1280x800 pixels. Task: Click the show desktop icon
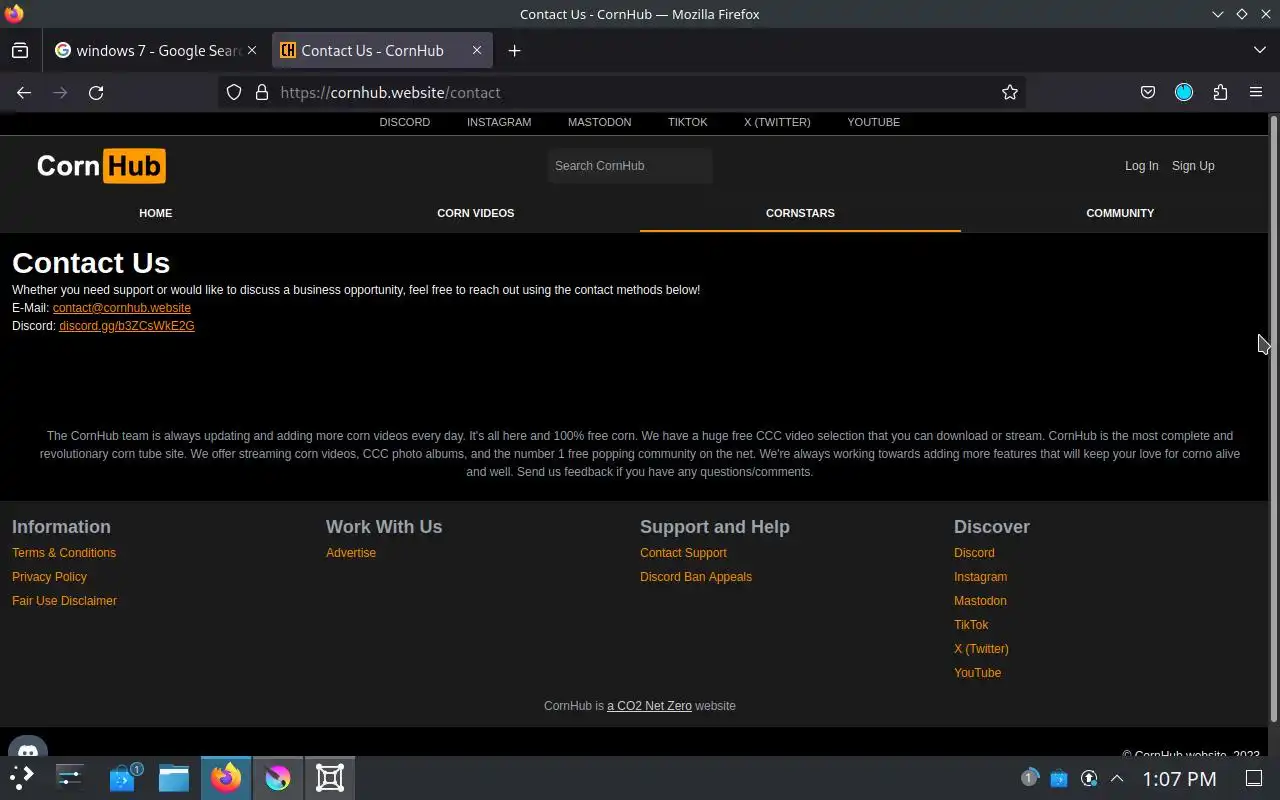[1254, 778]
